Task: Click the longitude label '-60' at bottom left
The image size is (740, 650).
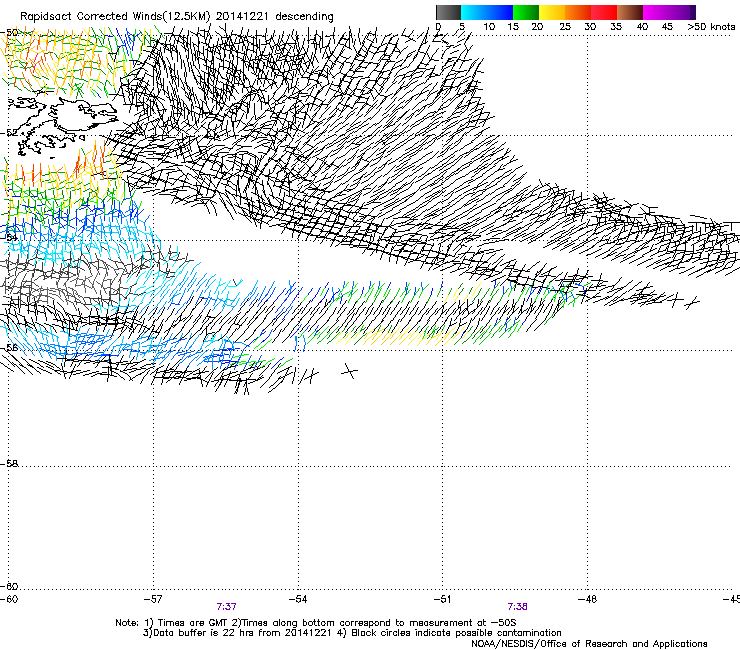Action: tap(9, 599)
